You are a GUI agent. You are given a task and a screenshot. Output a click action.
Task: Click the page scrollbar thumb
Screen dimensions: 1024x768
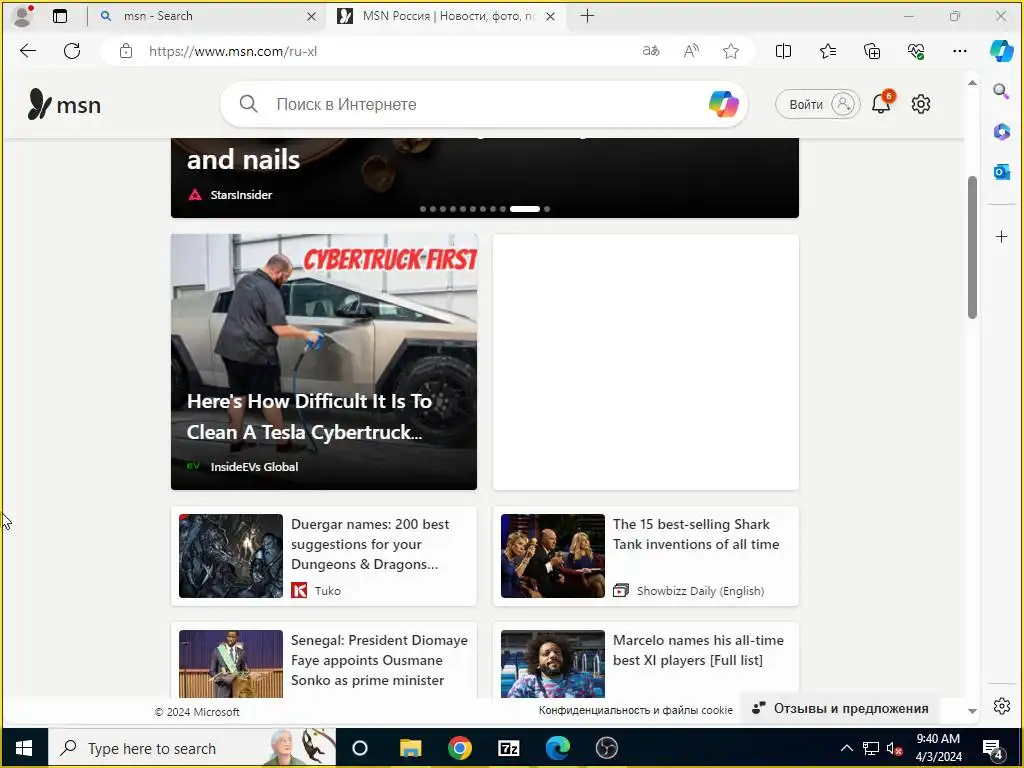click(x=972, y=247)
